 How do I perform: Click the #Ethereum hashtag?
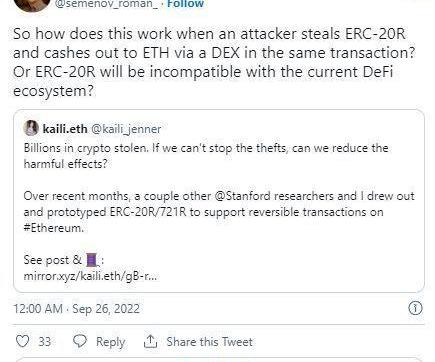[53, 228]
